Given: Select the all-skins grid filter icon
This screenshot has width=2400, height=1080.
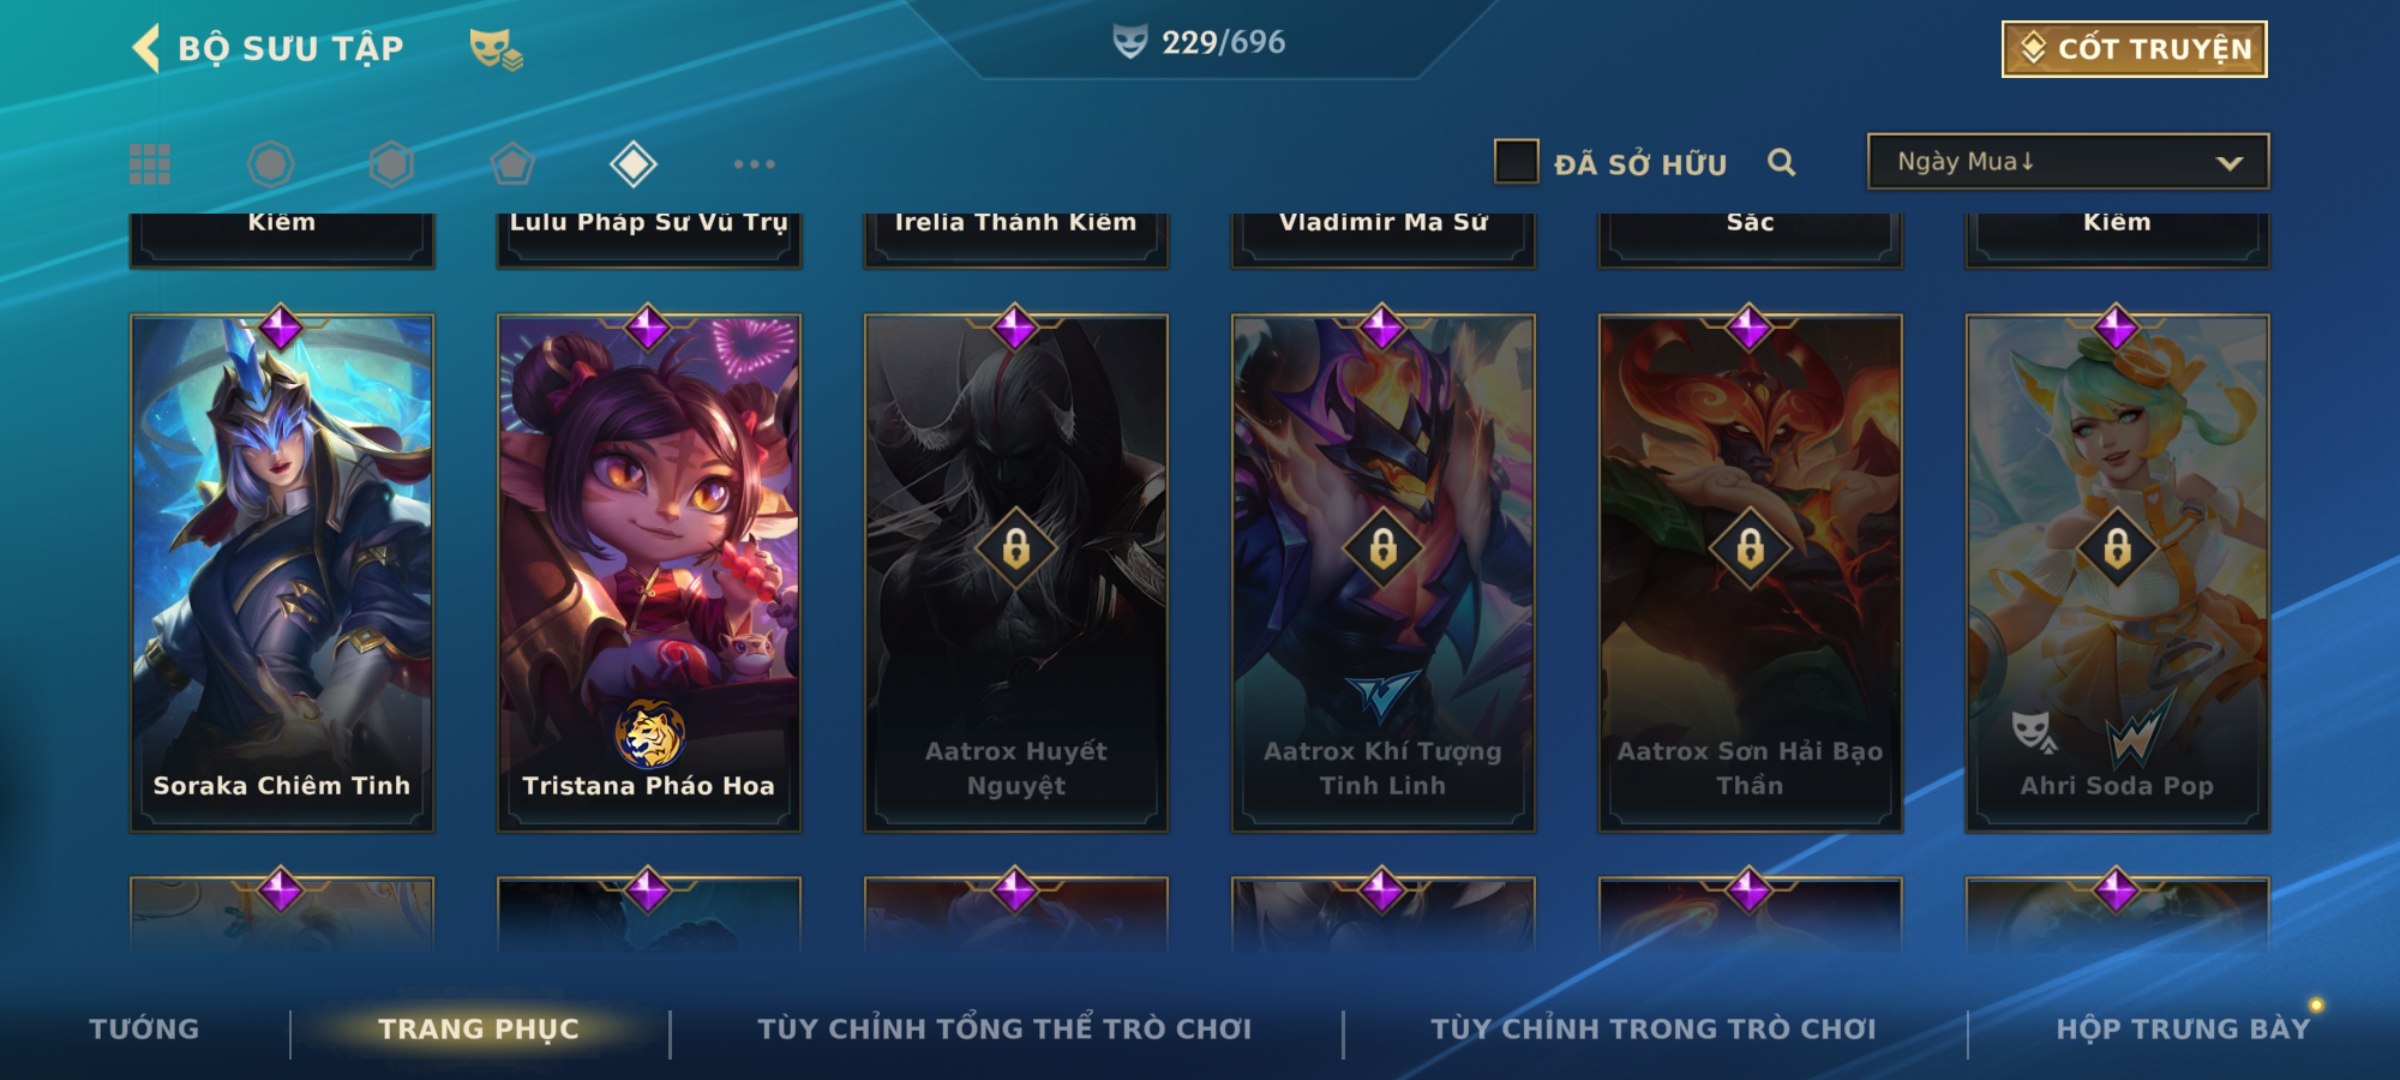Looking at the screenshot, I should [150, 164].
